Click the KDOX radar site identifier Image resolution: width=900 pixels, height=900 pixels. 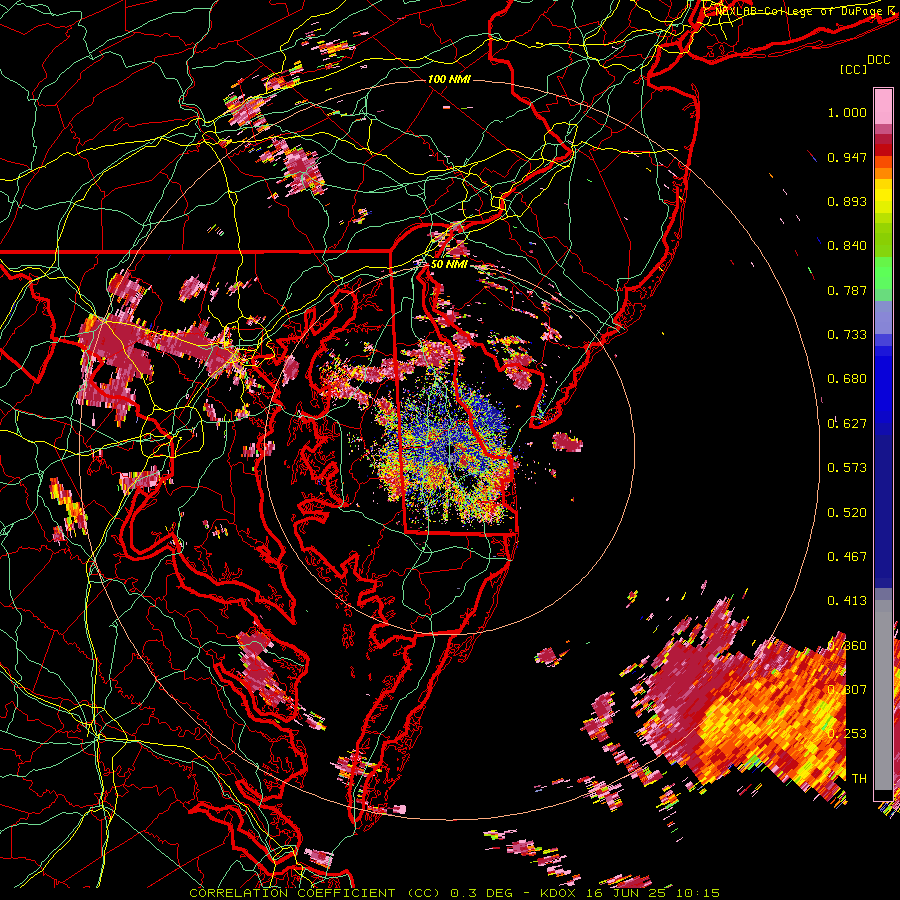pyautogui.click(x=559, y=893)
